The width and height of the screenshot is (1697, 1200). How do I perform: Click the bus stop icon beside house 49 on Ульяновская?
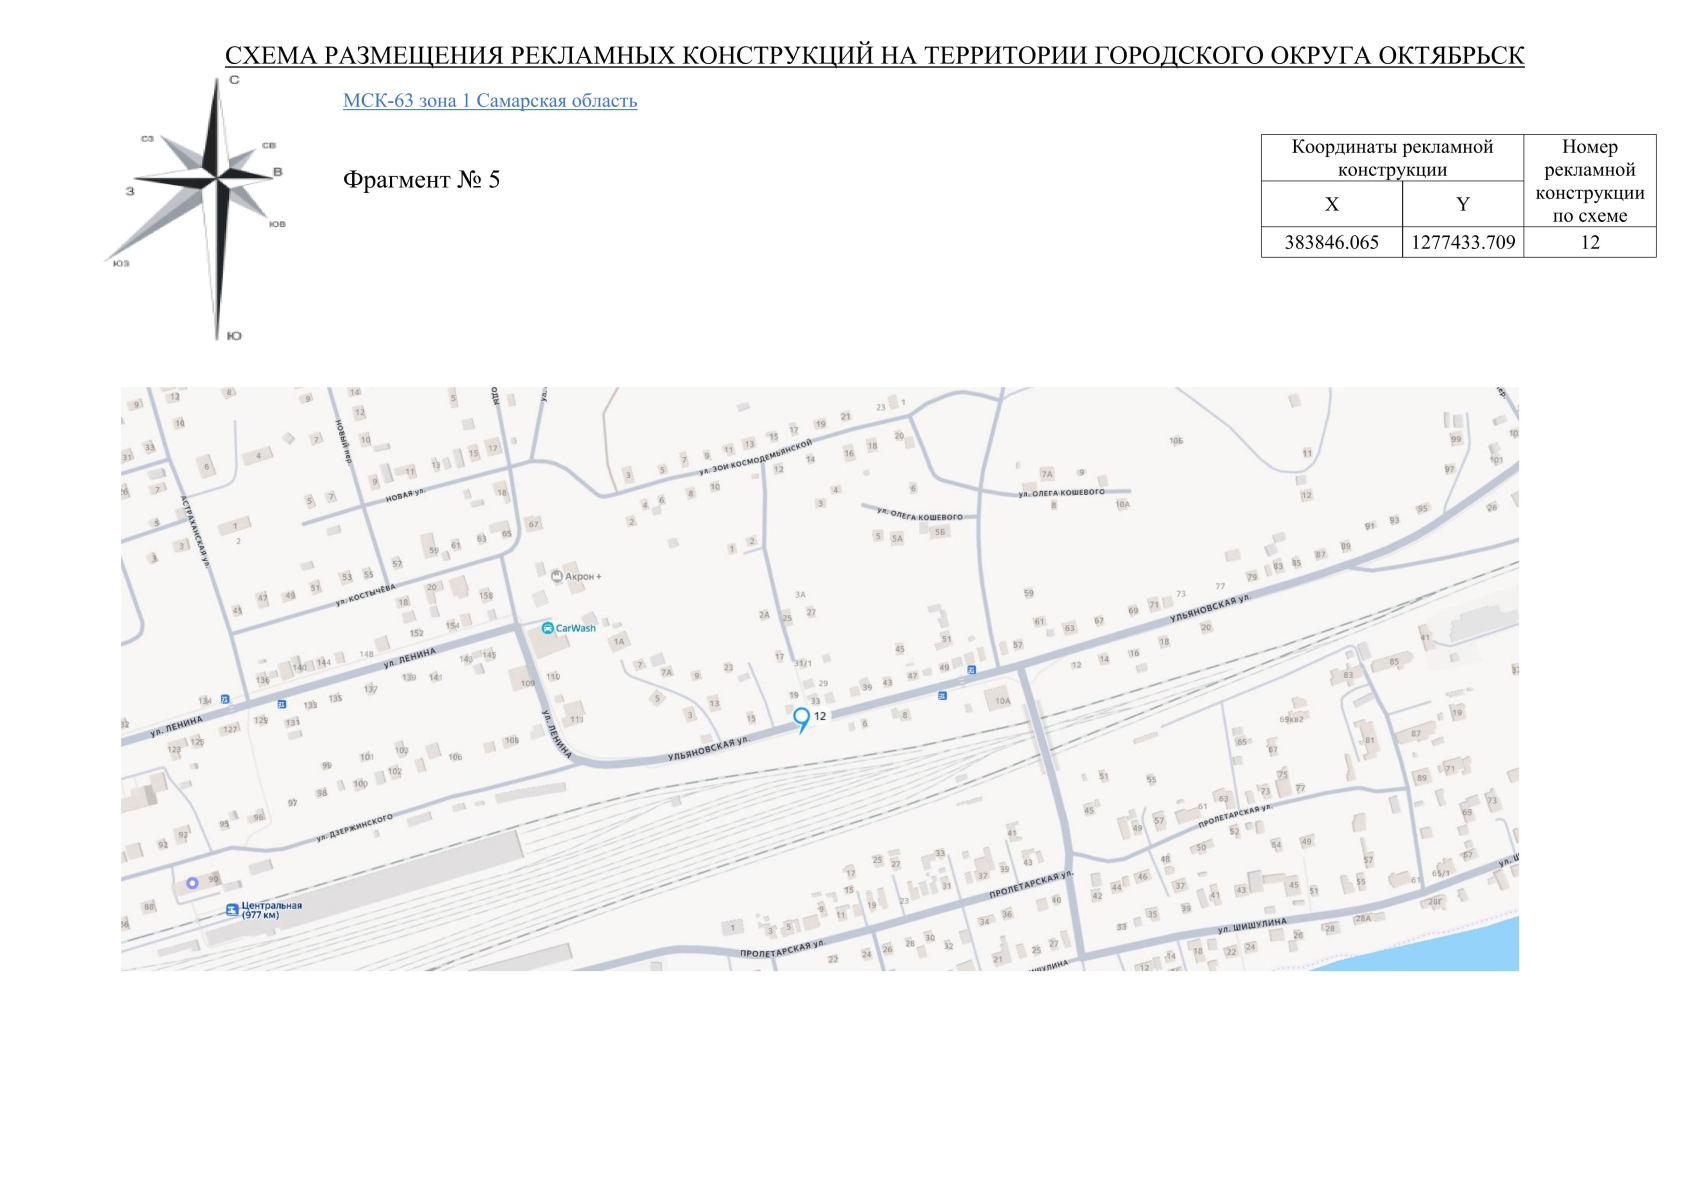pos(971,670)
